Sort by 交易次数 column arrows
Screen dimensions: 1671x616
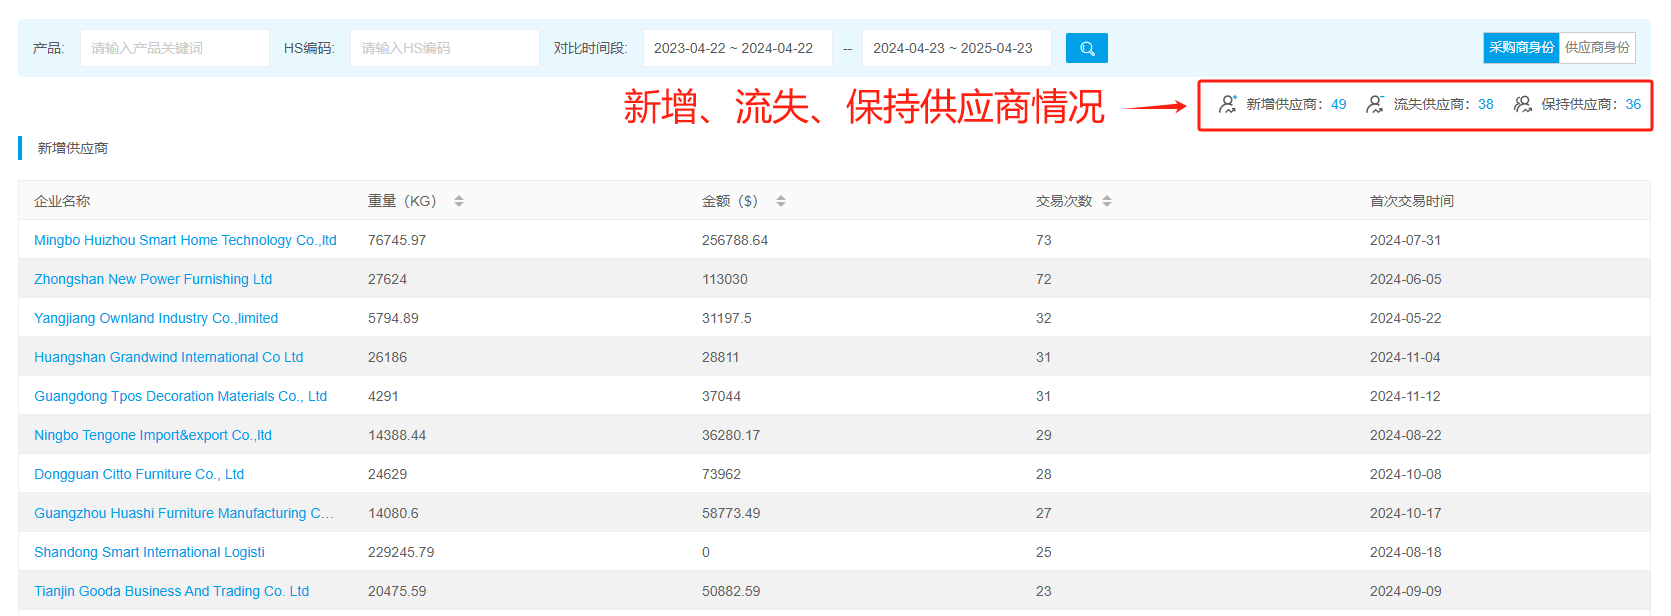(1107, 201)
